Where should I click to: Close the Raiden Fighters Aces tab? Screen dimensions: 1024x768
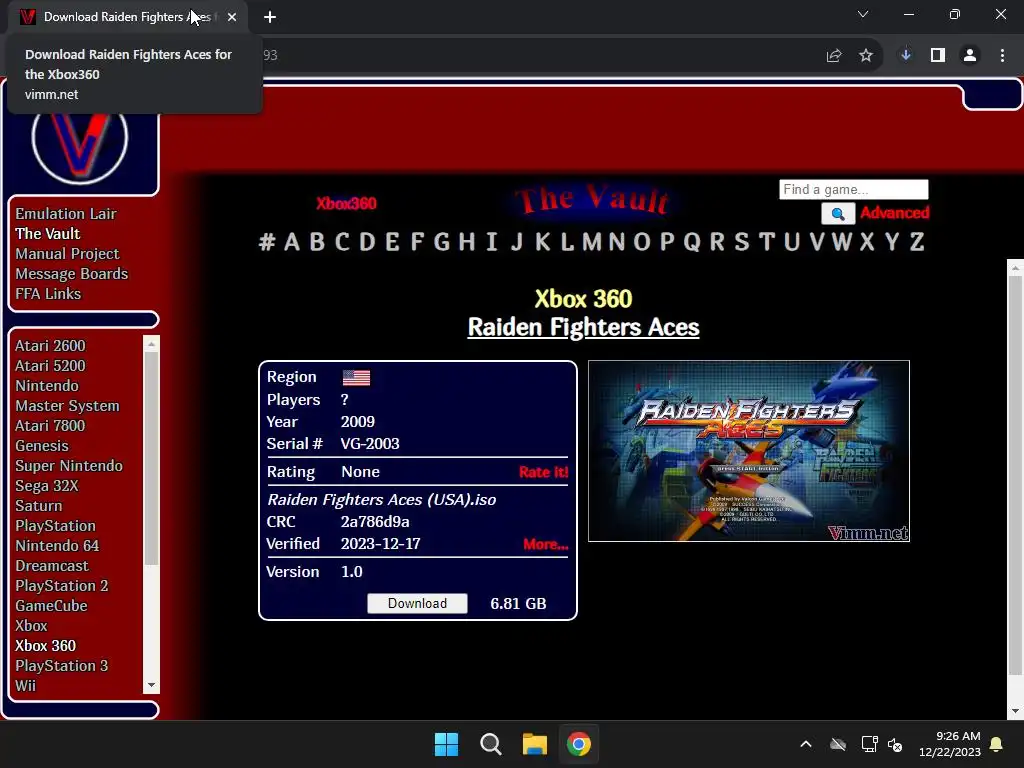232,17
